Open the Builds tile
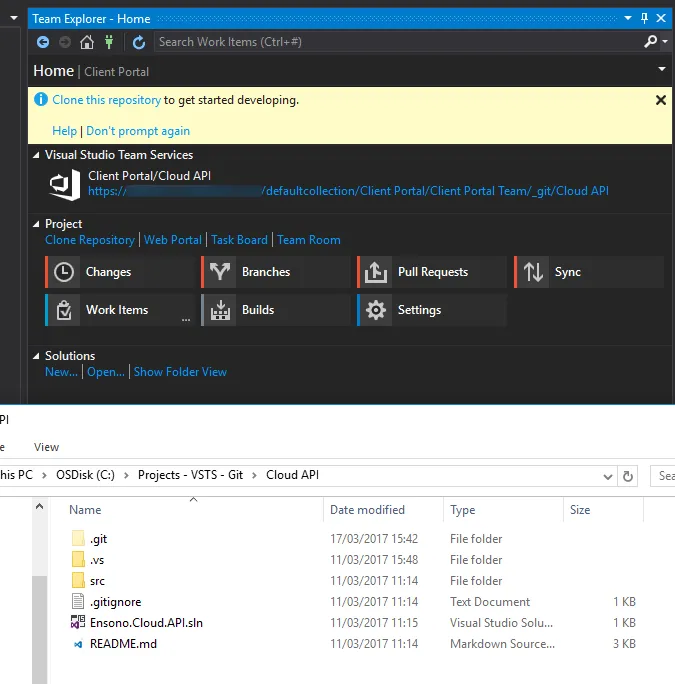The height and width of the screenshot is (684, 675). point(275,310)
